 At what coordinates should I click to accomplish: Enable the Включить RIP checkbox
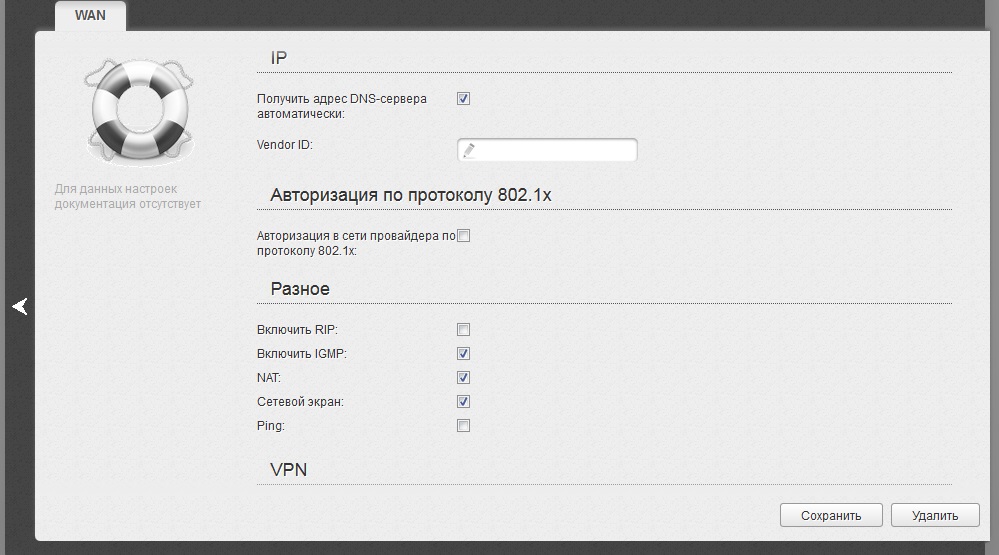[463, 329]
